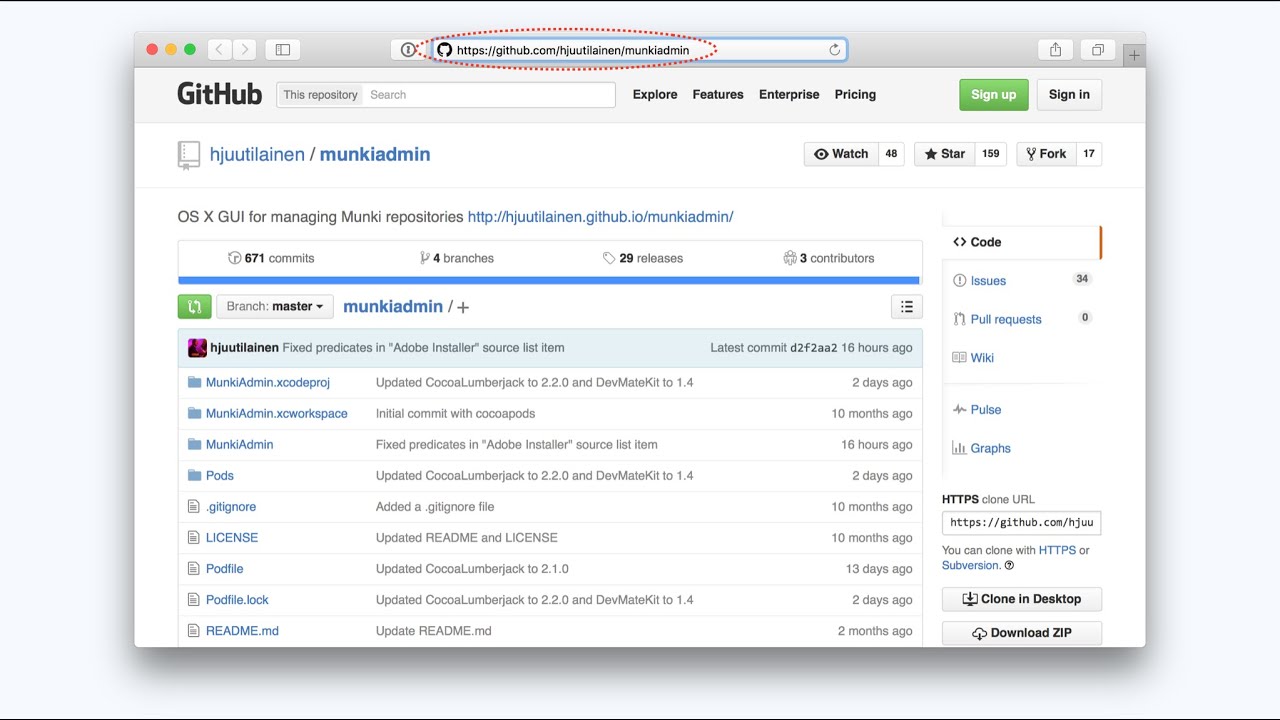Click the watchers count 48
The image size is (1280, 720).
point(891,154)
